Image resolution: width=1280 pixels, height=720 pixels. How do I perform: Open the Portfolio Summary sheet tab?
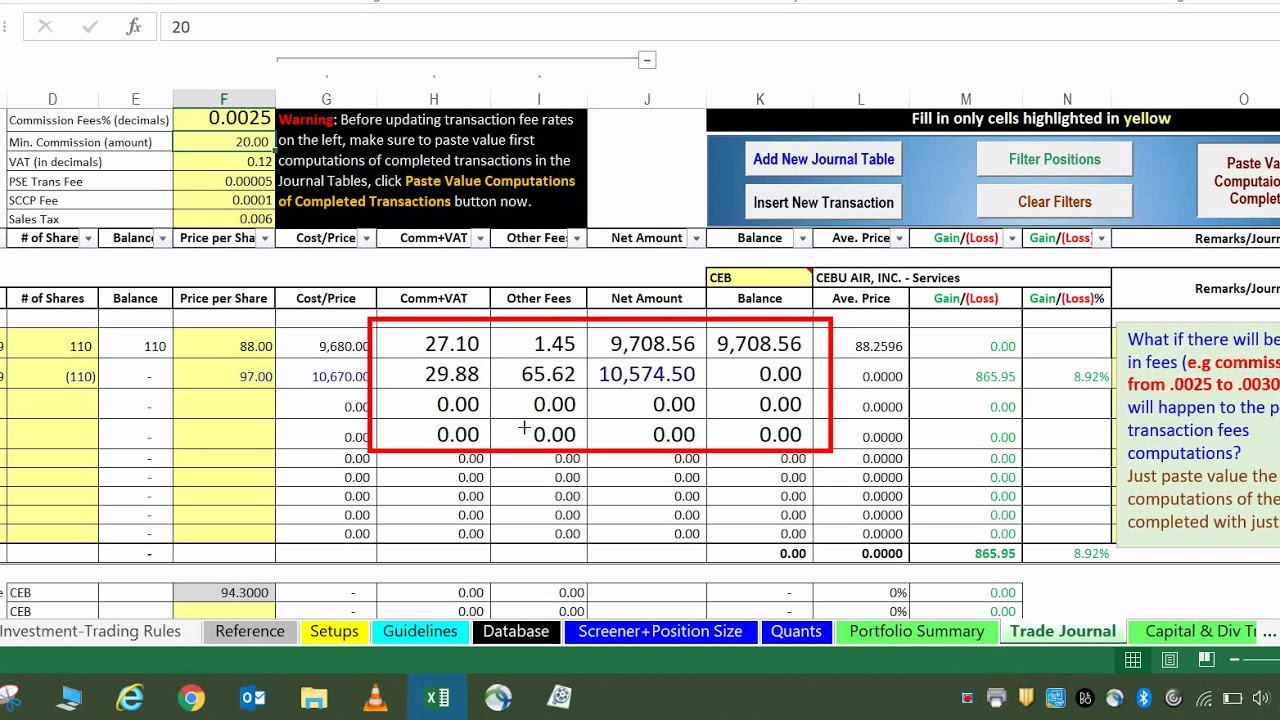tap(917, 631)
